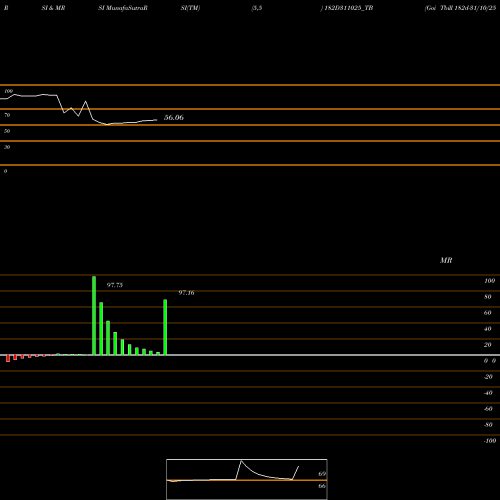Click the first red negative bar

pos(8,358)
